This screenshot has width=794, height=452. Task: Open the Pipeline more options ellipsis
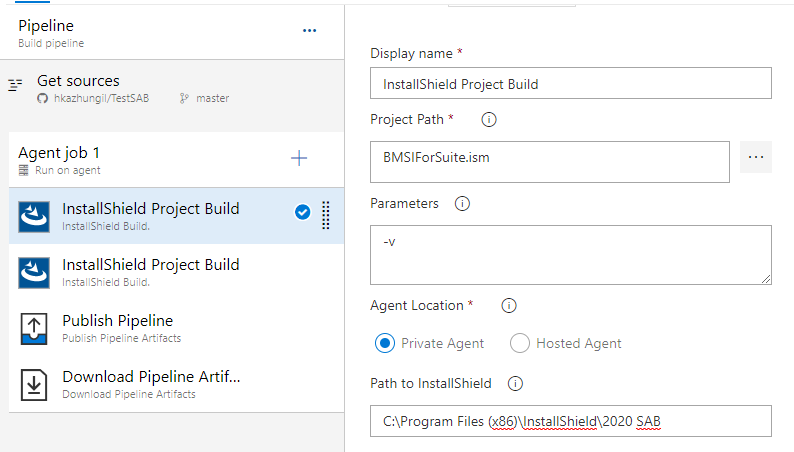tap(309, 30)
